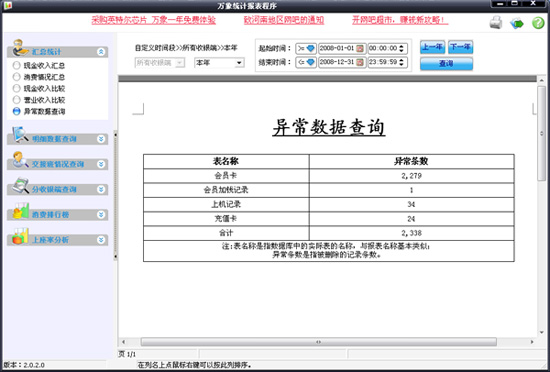
Task: Click the horizontal scrollbar of report view
Action: pyautogui.click(x=318, y=342)
